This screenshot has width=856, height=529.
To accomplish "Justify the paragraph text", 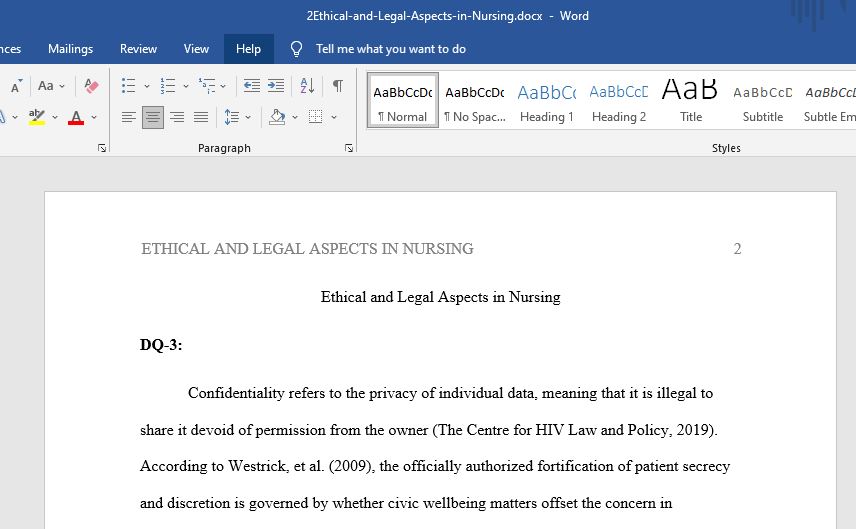I will 201,117.
